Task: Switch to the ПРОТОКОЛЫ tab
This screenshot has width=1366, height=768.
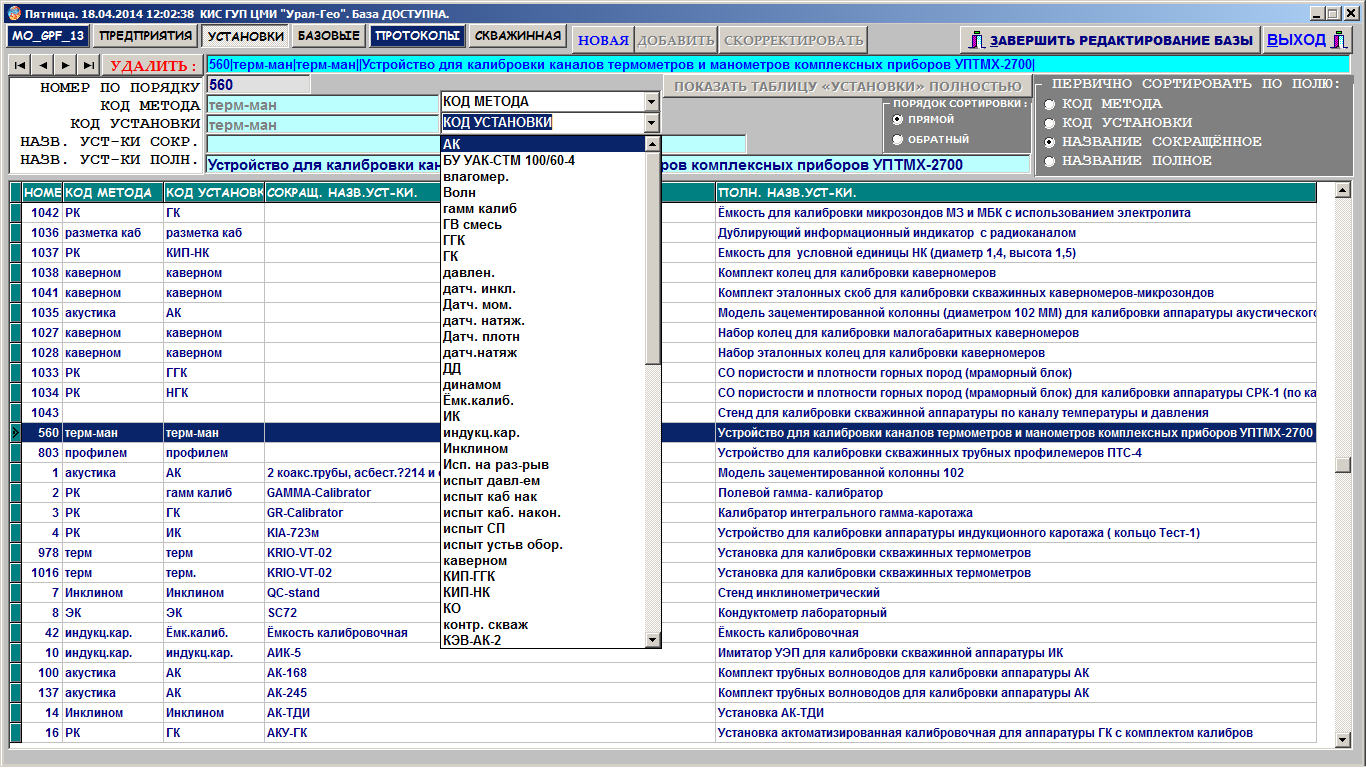Action: [418, 36]
